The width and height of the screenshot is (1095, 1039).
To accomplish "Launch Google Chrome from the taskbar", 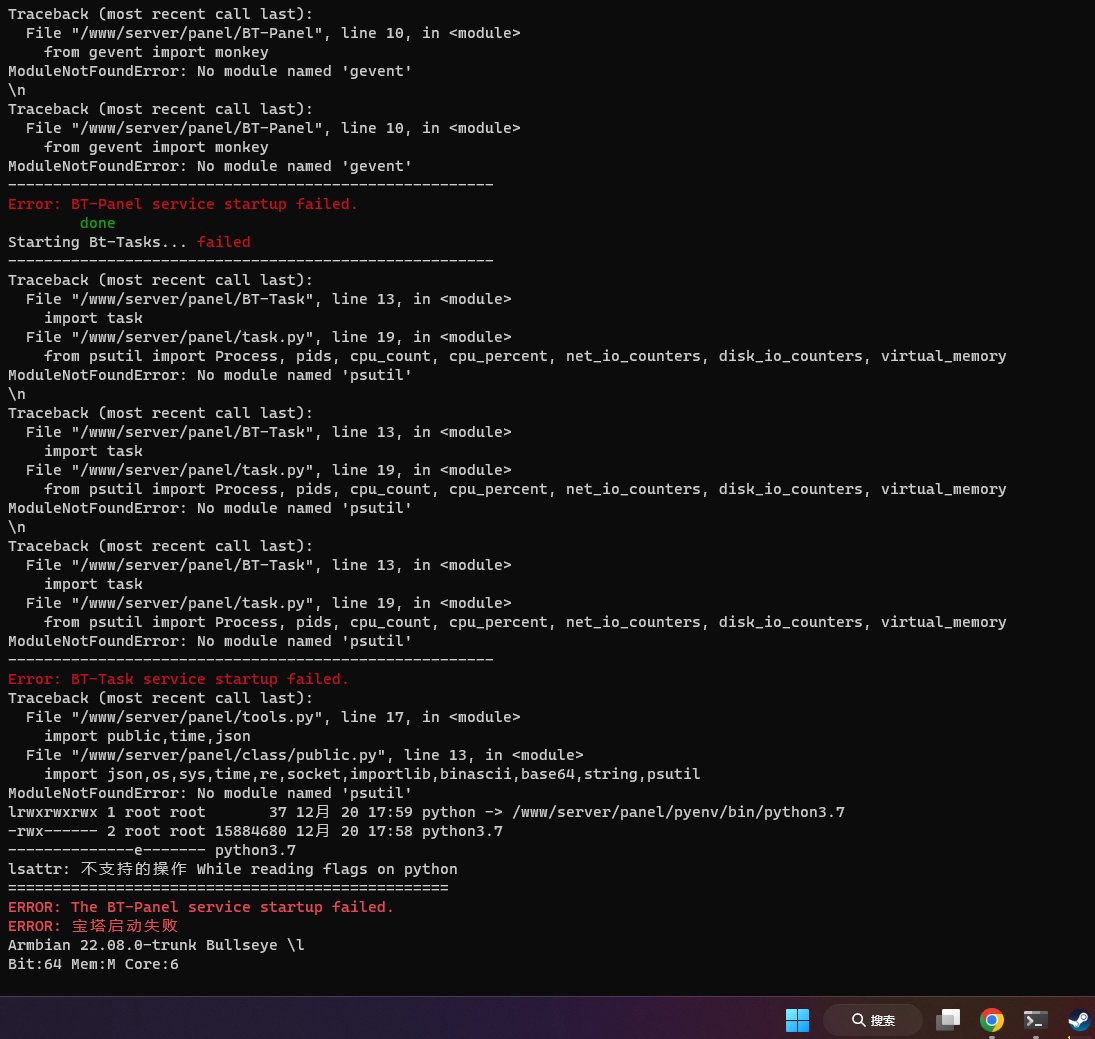I will tap(992, 1020).
